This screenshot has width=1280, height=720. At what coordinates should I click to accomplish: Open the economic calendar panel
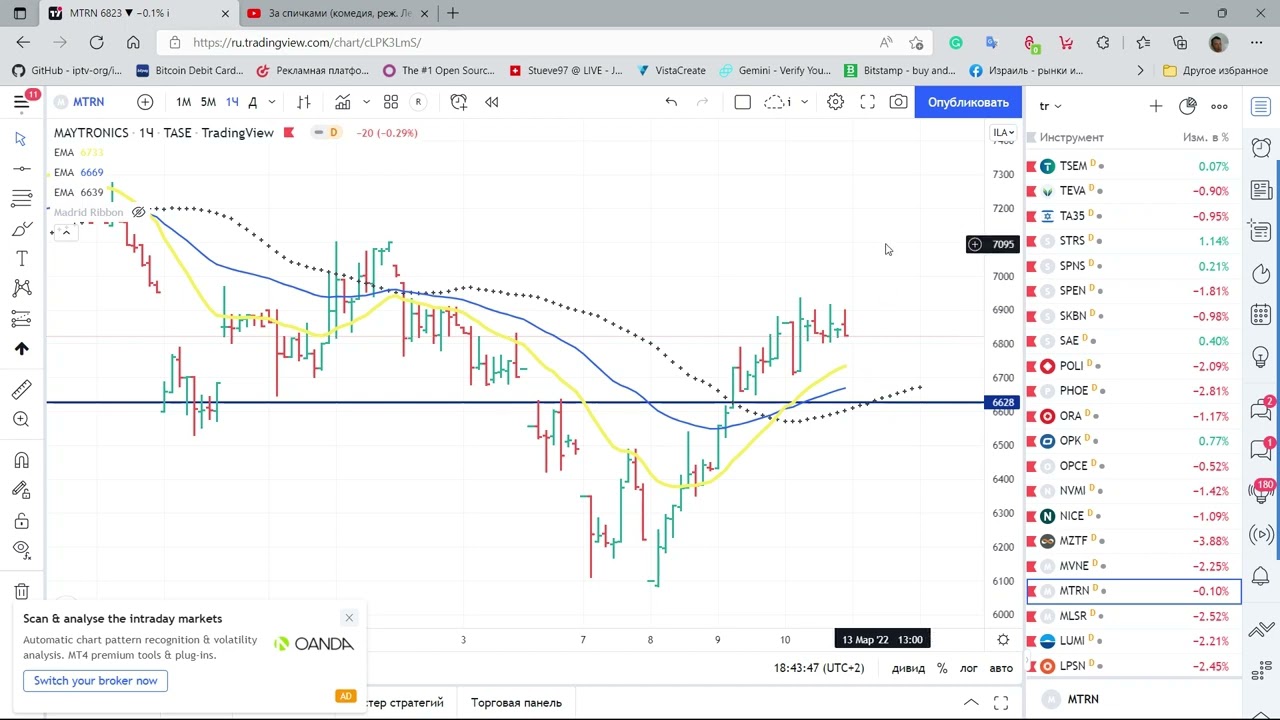click(1261, 315)
